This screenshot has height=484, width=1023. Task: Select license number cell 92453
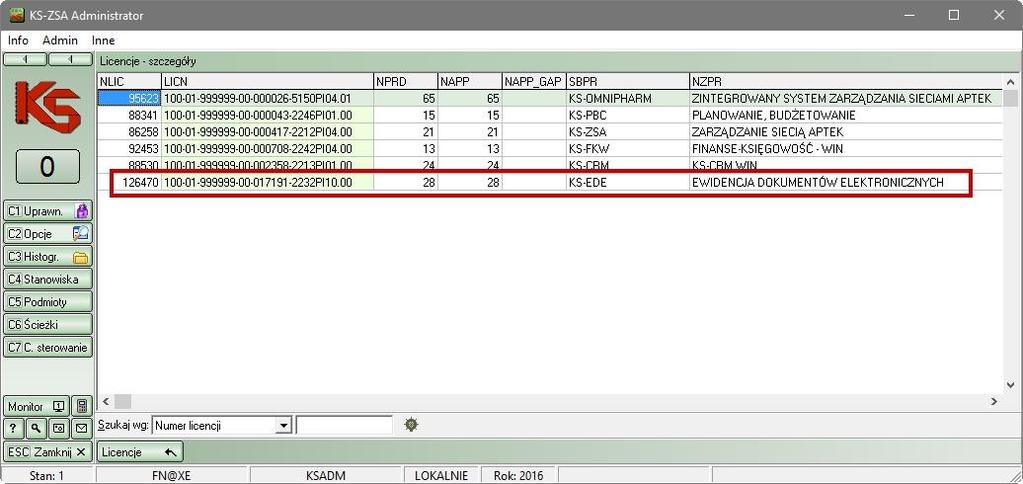tap(129, 149)
